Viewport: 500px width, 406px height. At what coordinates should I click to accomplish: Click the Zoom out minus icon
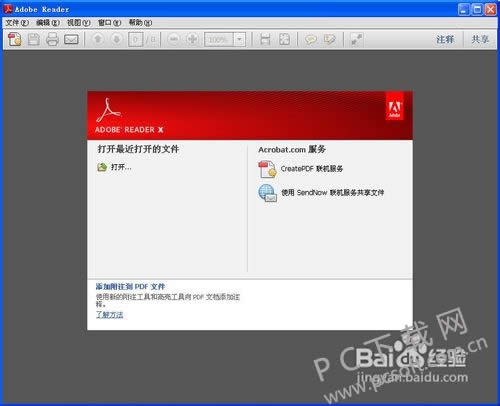coord(173,39)
